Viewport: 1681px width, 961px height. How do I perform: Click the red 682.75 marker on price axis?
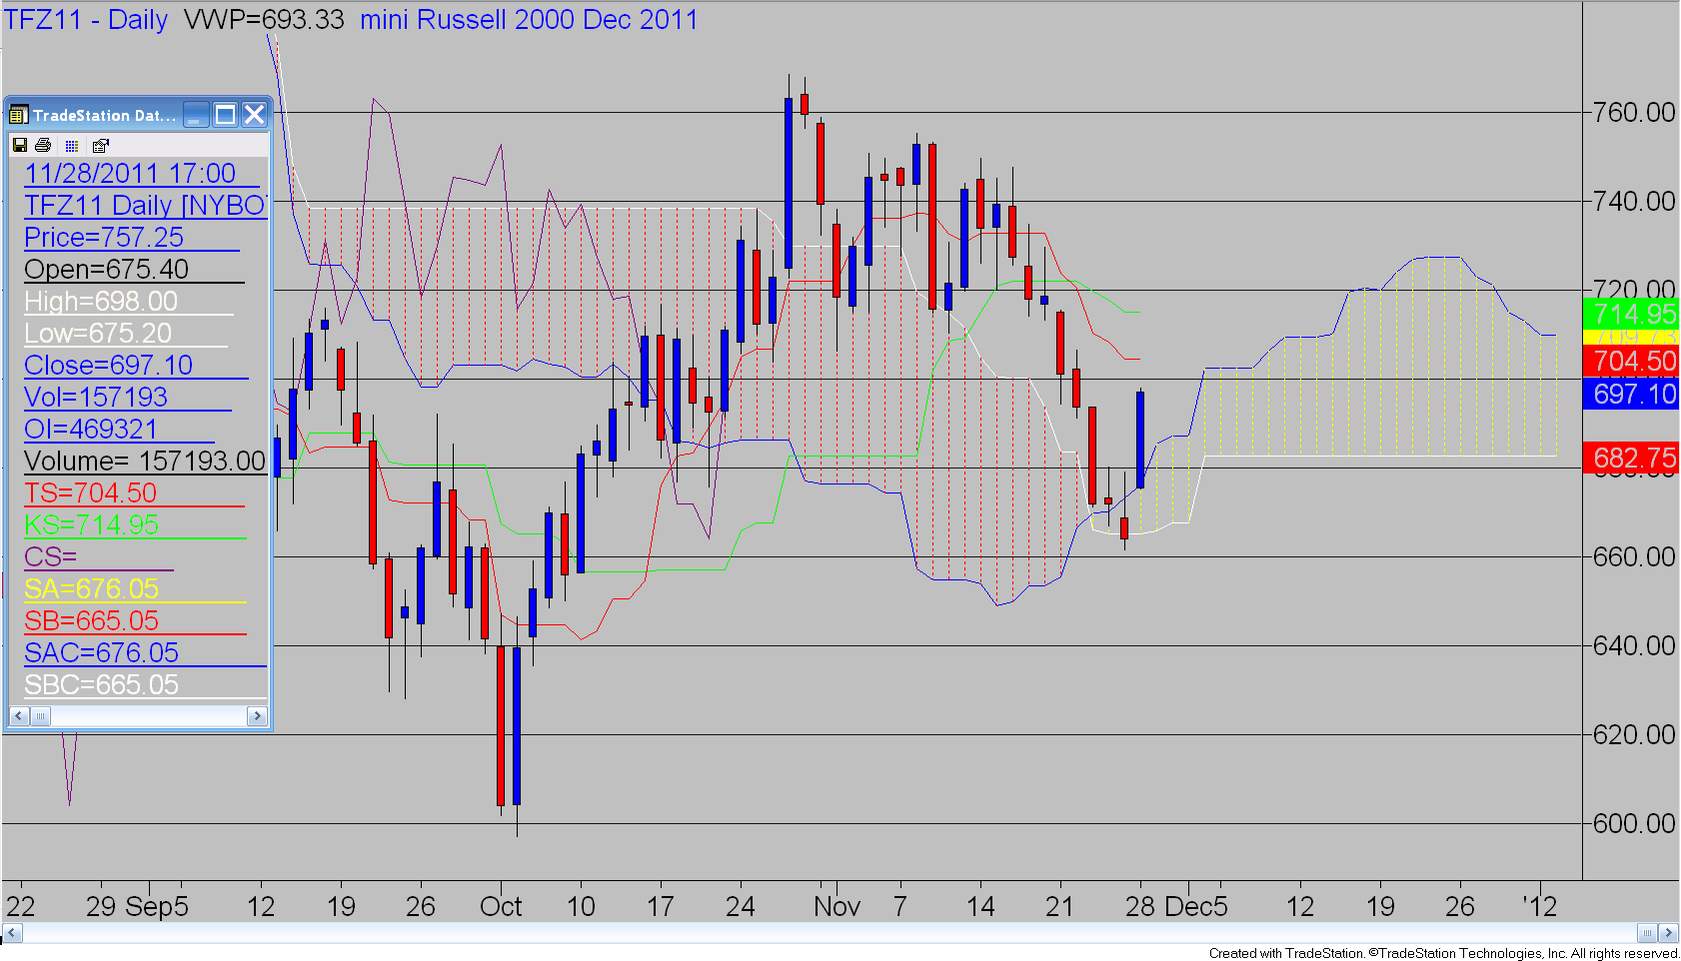tap(1632, 458)
